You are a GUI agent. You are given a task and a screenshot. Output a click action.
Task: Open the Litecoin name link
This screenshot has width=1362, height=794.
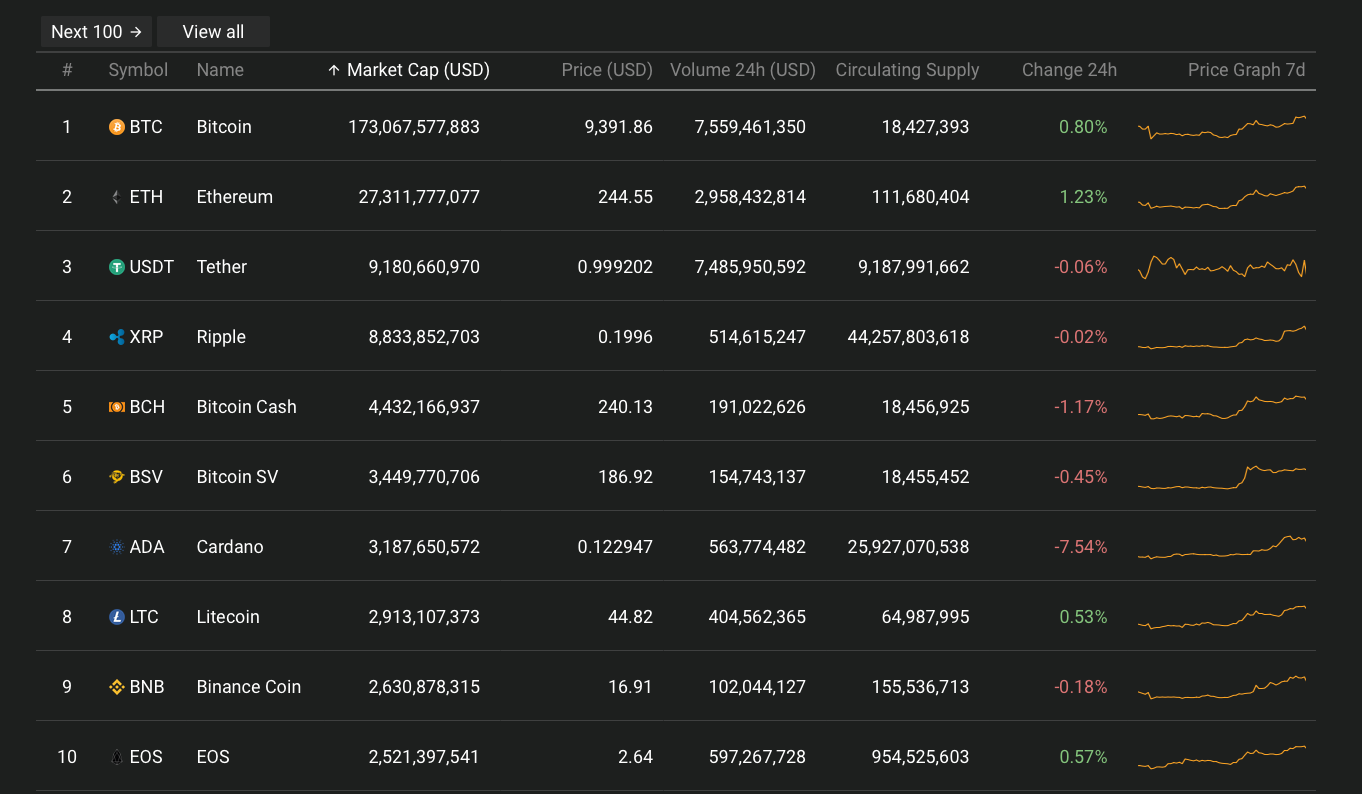(228, 617)
